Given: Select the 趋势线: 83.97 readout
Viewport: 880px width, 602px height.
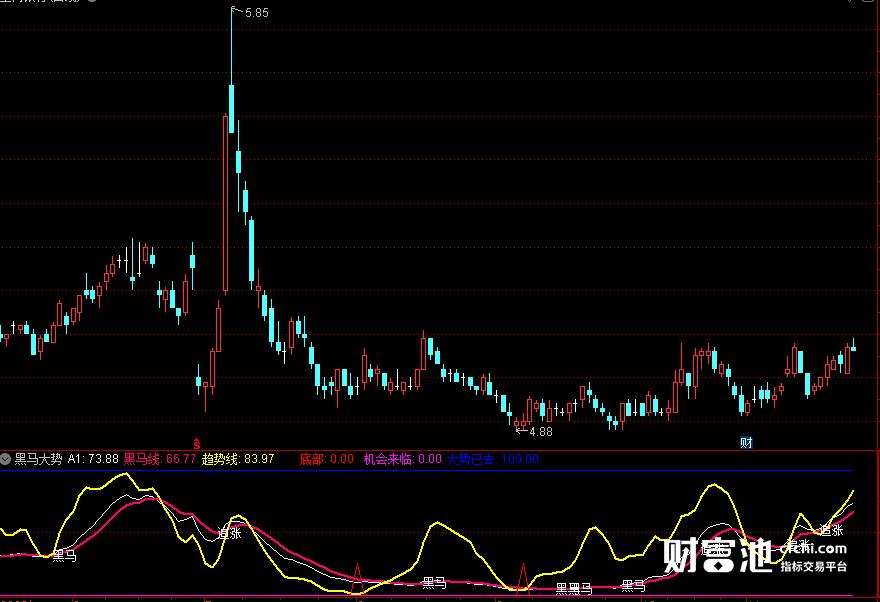Looking at the screenshot, I should (x=238, y=459).
